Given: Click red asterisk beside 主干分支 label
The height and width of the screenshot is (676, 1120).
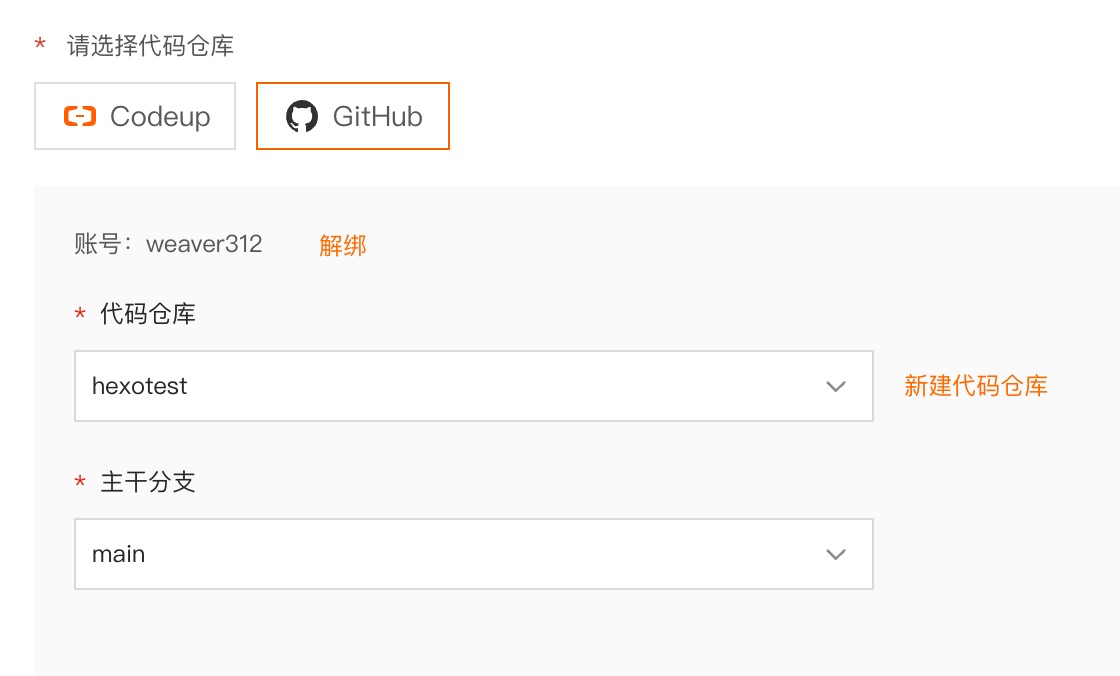Looking at the screenshot, I should (81, 483).
